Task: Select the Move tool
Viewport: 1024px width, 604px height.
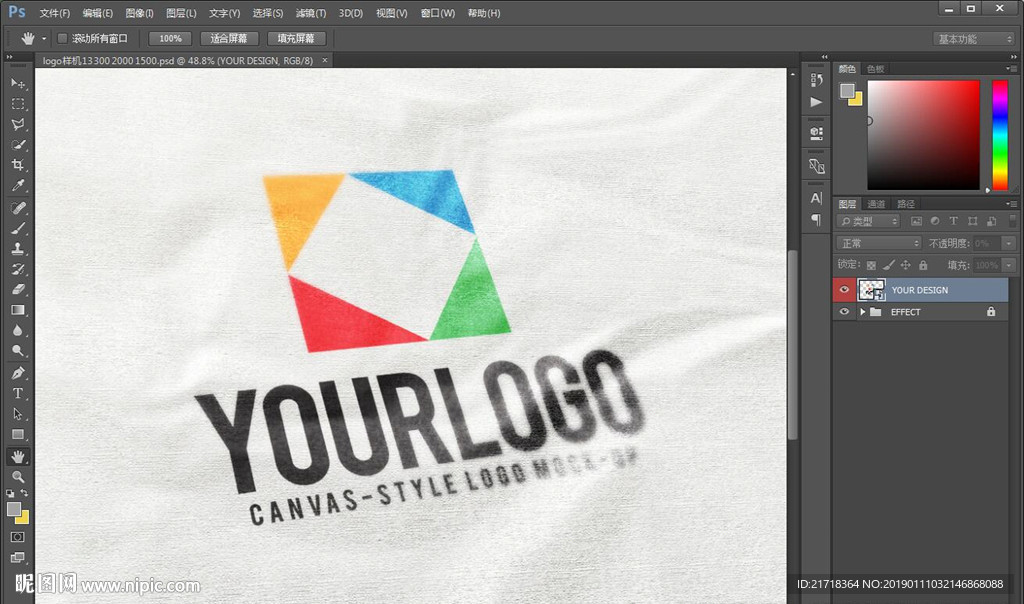Action: point(18,85)
